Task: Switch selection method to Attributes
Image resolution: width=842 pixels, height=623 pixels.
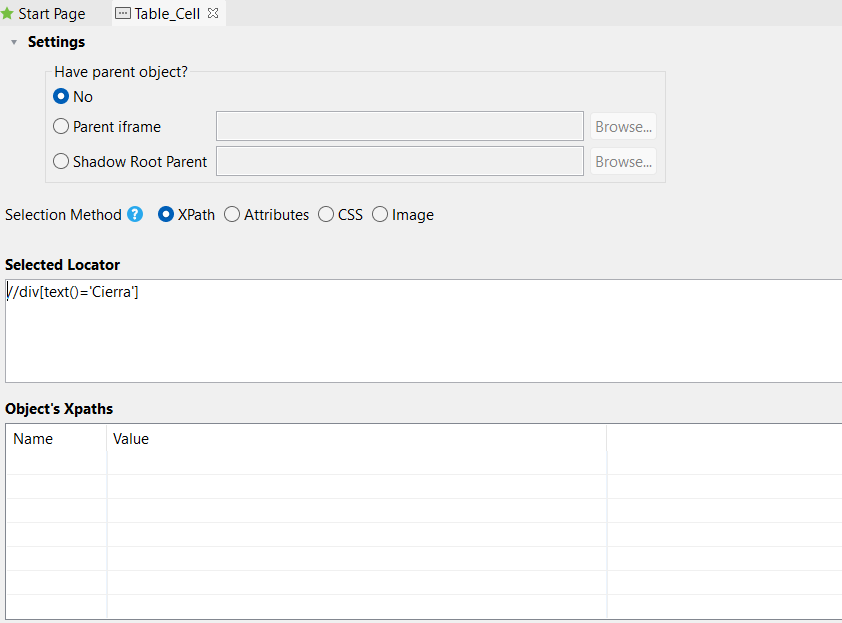Action: 232,214
